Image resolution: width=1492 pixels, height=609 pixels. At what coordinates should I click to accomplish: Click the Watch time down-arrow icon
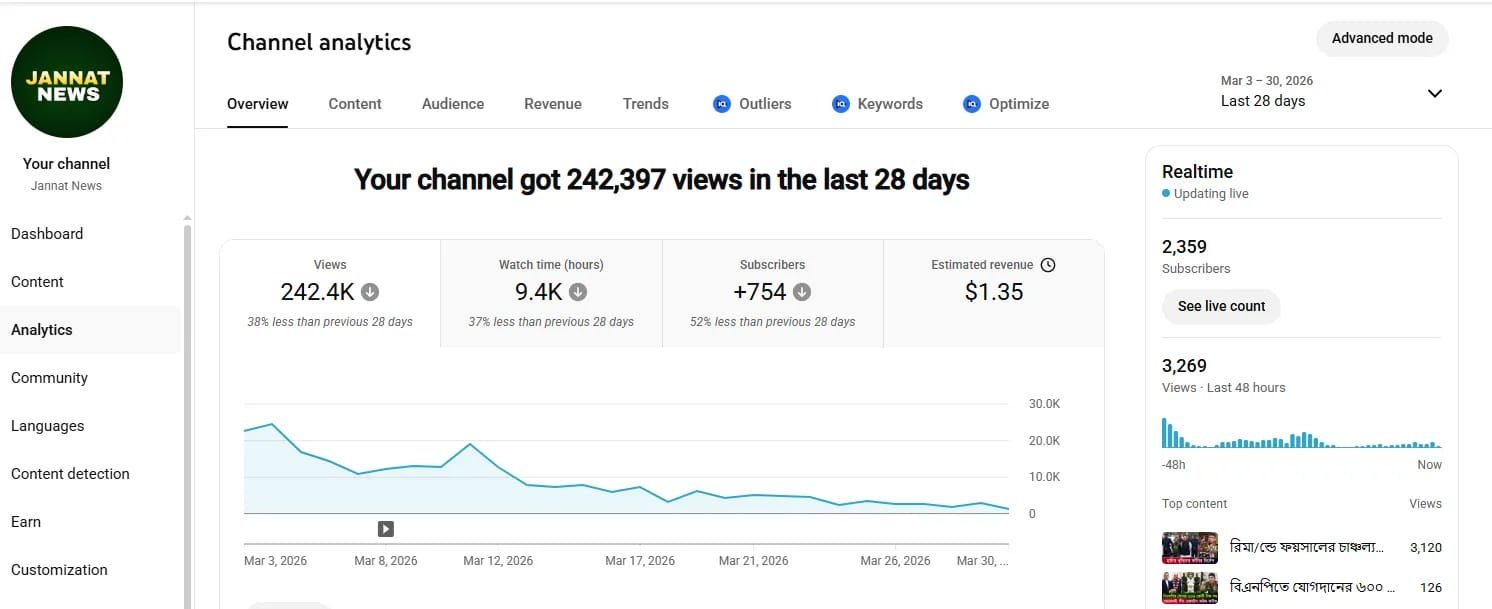click(578, 292)
